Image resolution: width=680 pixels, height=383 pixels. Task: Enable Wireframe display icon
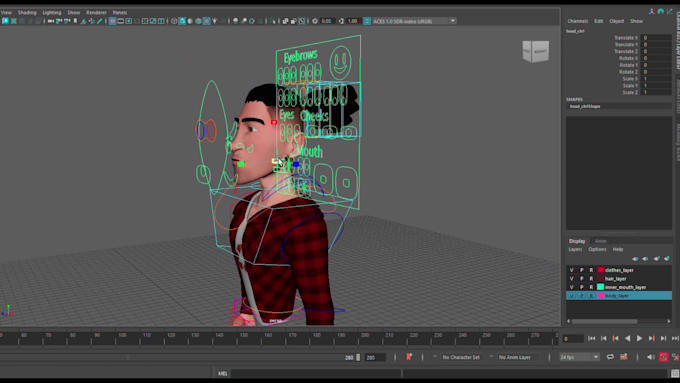tap(174, 21)
